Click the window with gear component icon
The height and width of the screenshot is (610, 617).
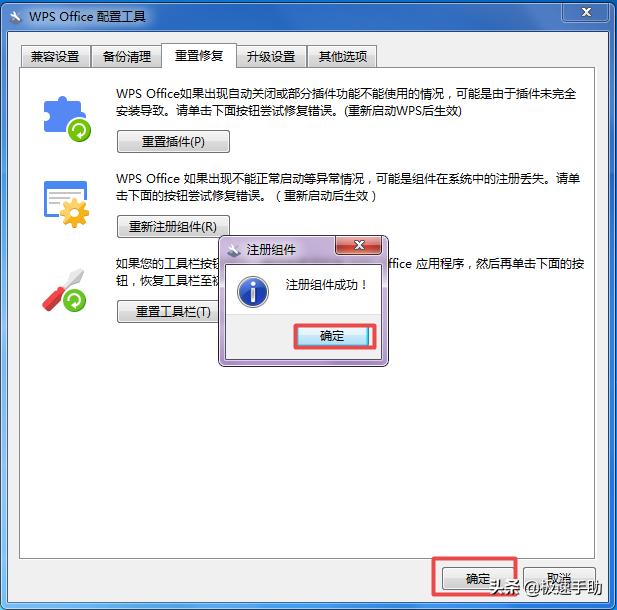pos(66,204)
